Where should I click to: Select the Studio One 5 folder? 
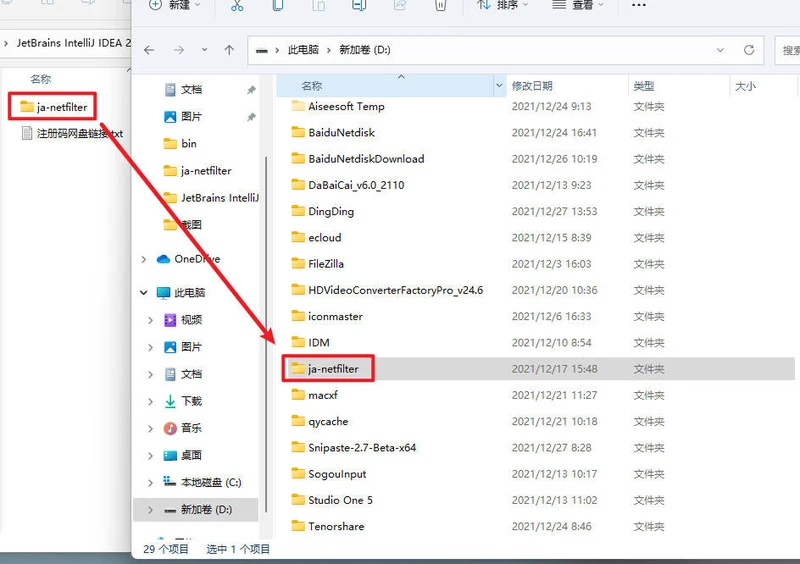[340, 500]
